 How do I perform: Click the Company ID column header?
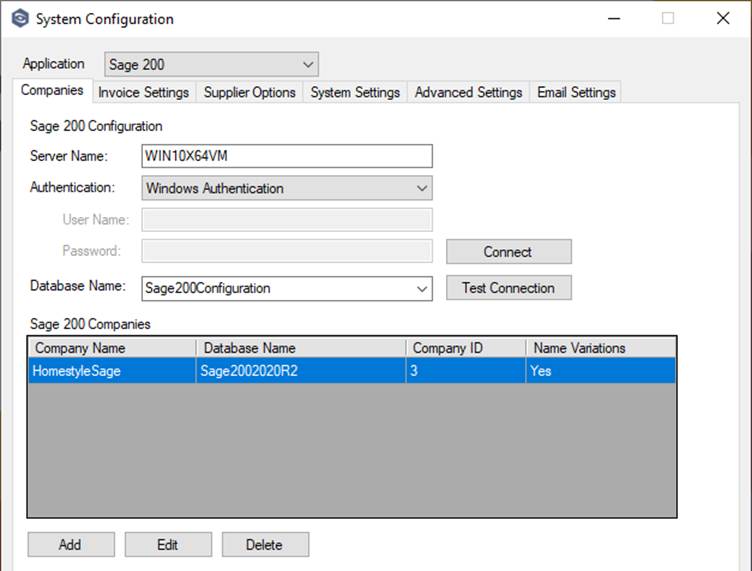coord(466,348)
